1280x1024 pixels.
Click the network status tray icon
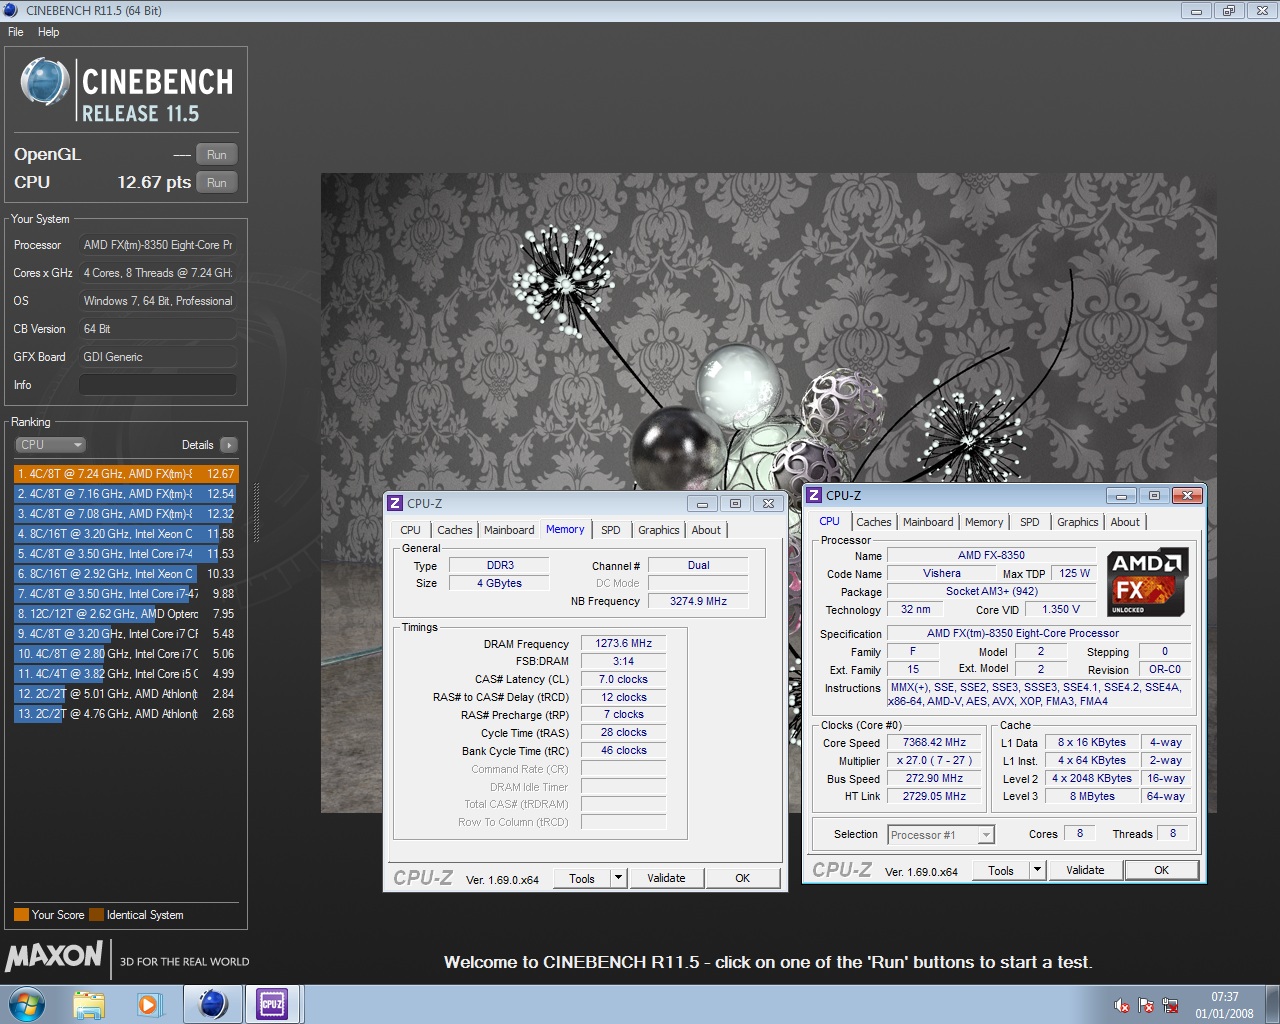click(1170, 1005)
